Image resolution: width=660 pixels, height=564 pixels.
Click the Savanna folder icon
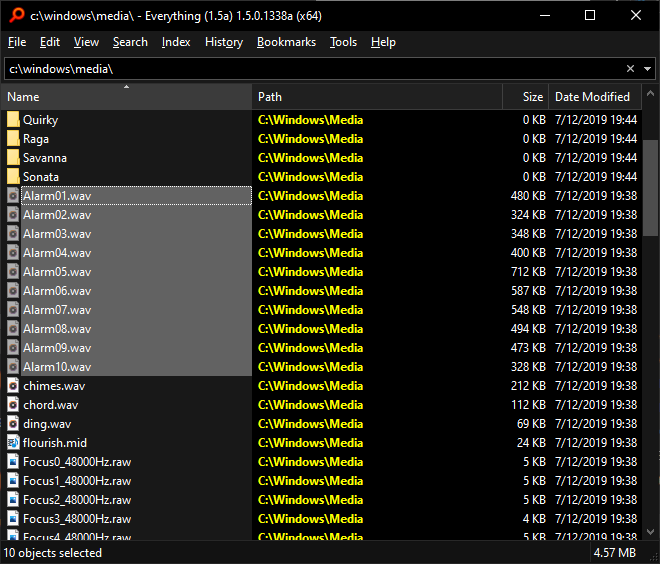(13, 157)
